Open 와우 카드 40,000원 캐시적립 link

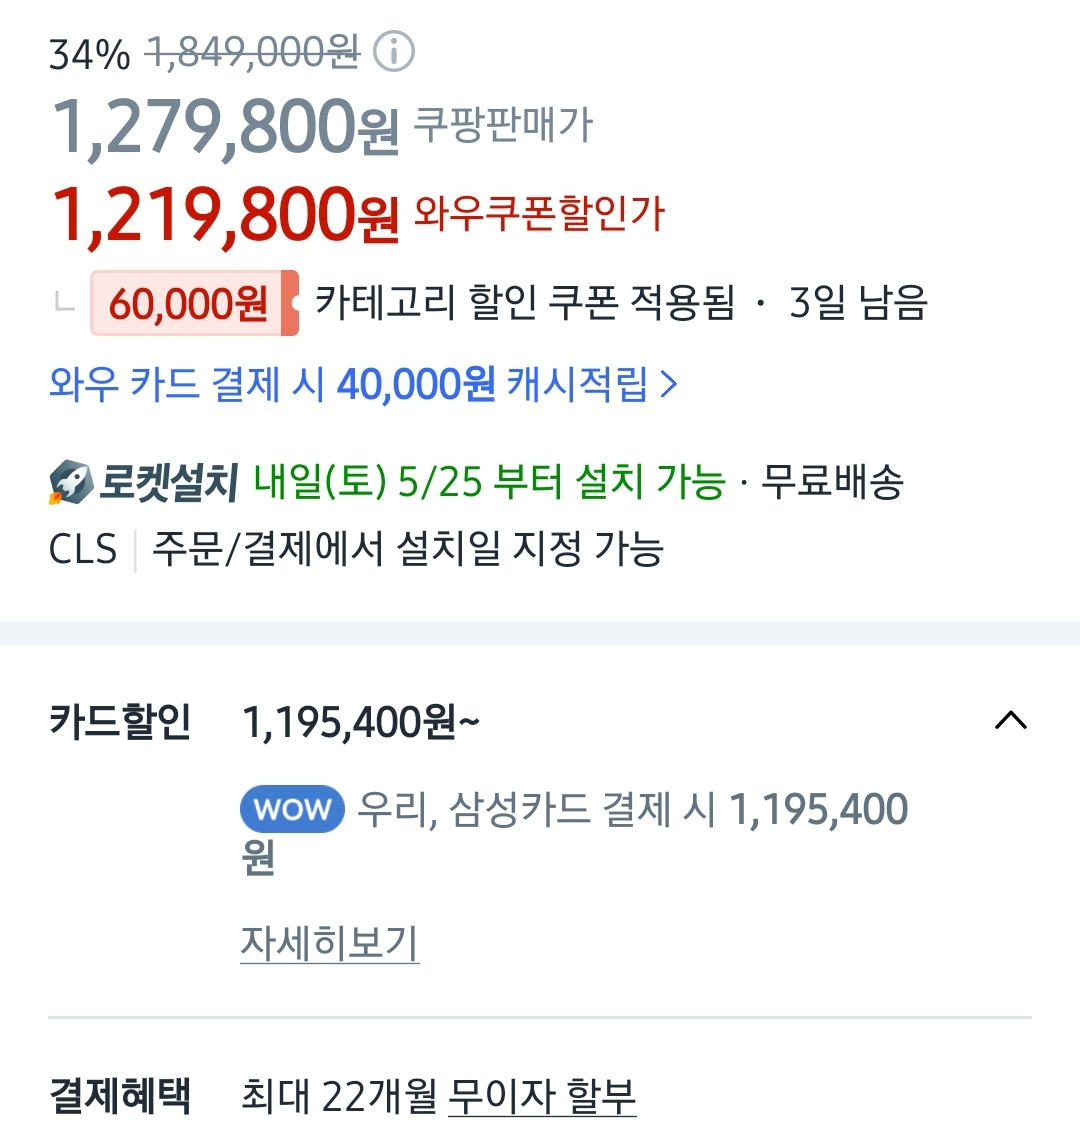[x=350, y=384]
